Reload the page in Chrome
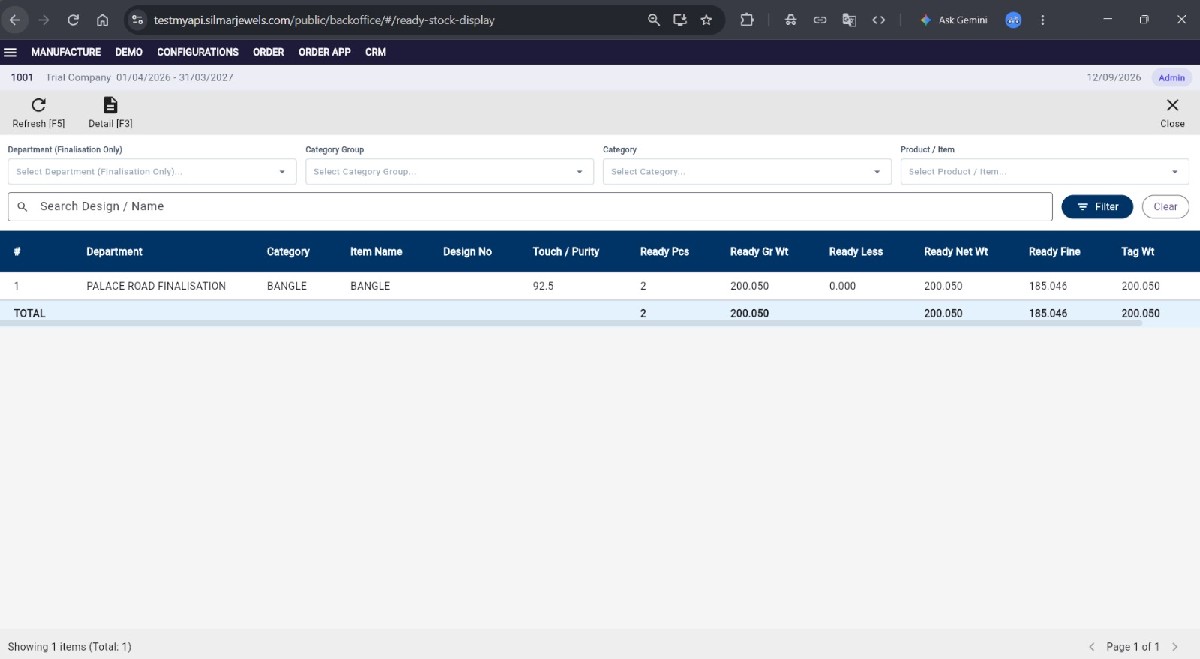 tap(73, 20)
